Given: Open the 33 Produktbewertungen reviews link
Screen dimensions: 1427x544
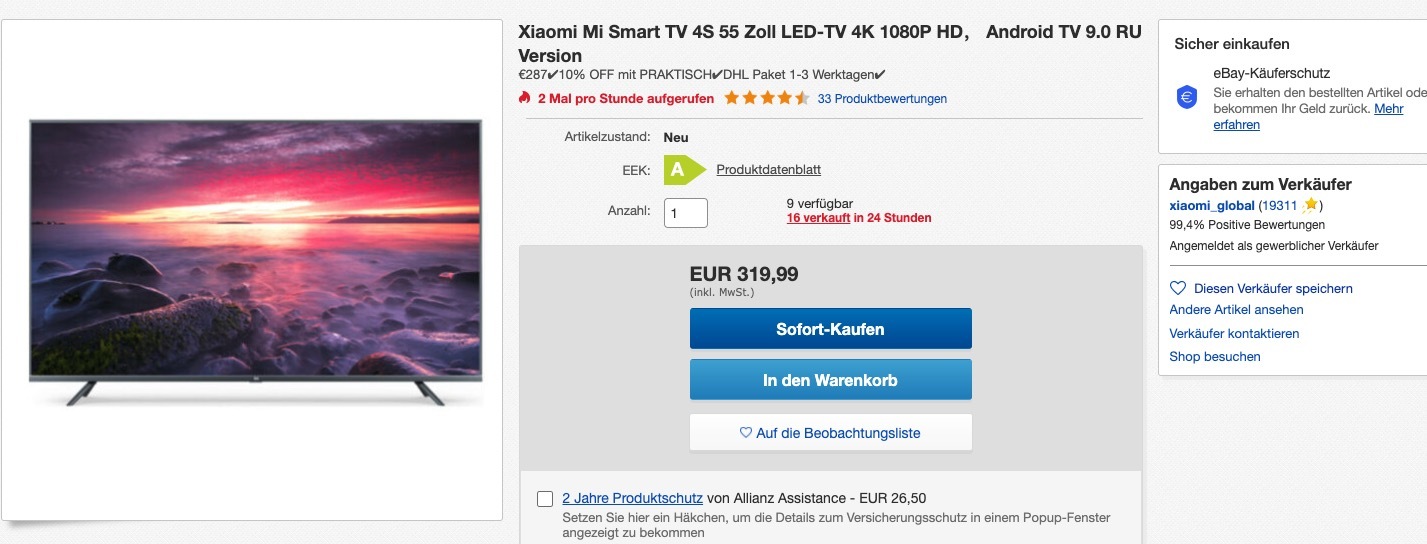Looking at the screenshot, I should (x=882, y=99).
